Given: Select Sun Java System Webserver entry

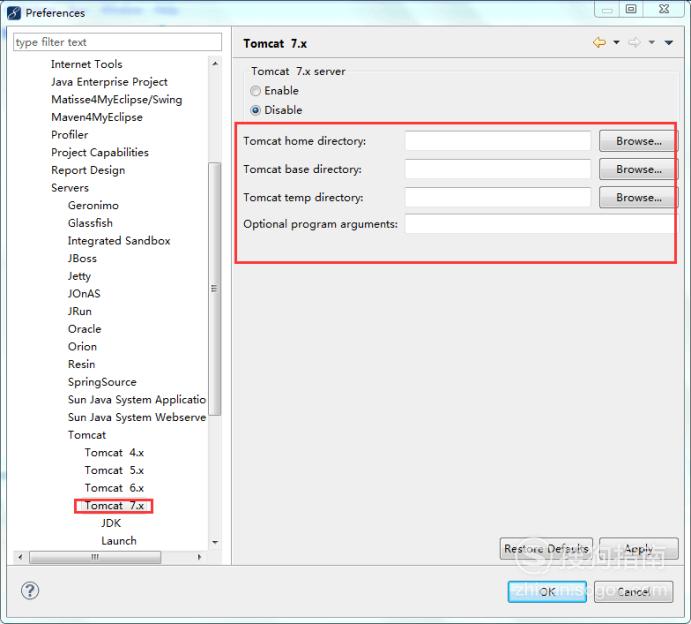Looking at the screenshot, I should coord(137,417).
